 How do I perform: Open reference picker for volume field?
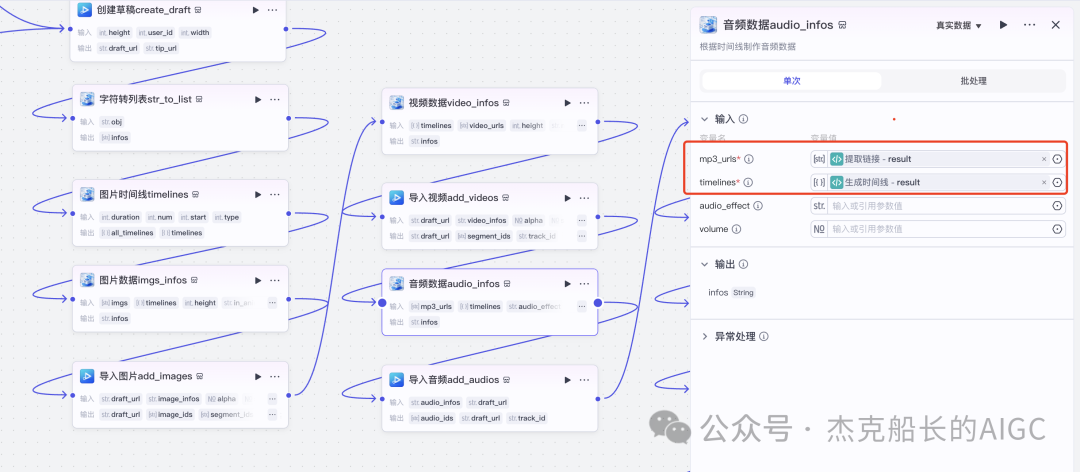(1057, 229)
